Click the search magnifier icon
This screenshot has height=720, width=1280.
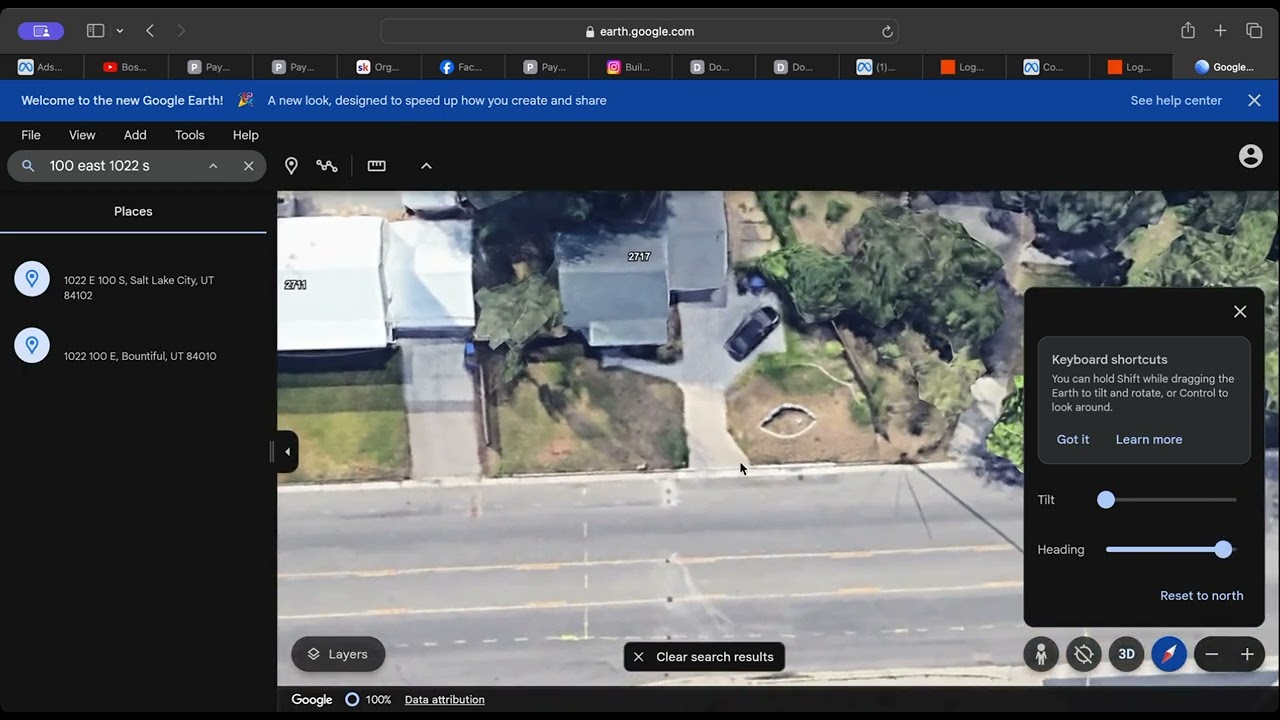pos(28,166)
